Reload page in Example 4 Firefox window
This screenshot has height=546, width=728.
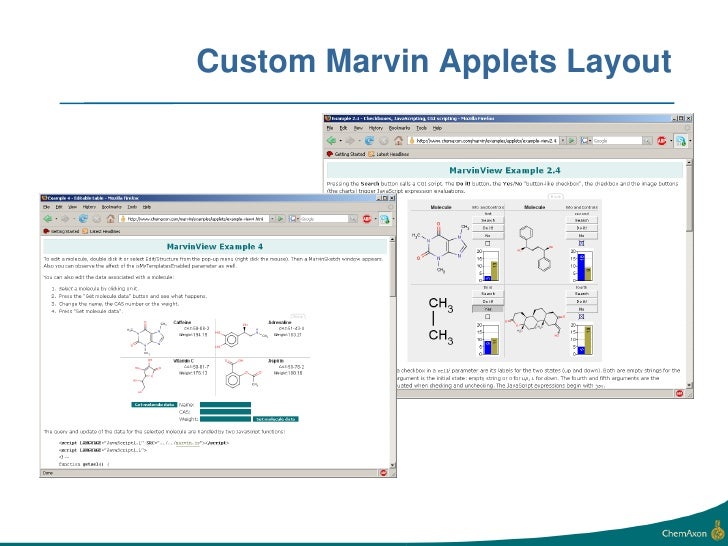[x=83, y=219]
